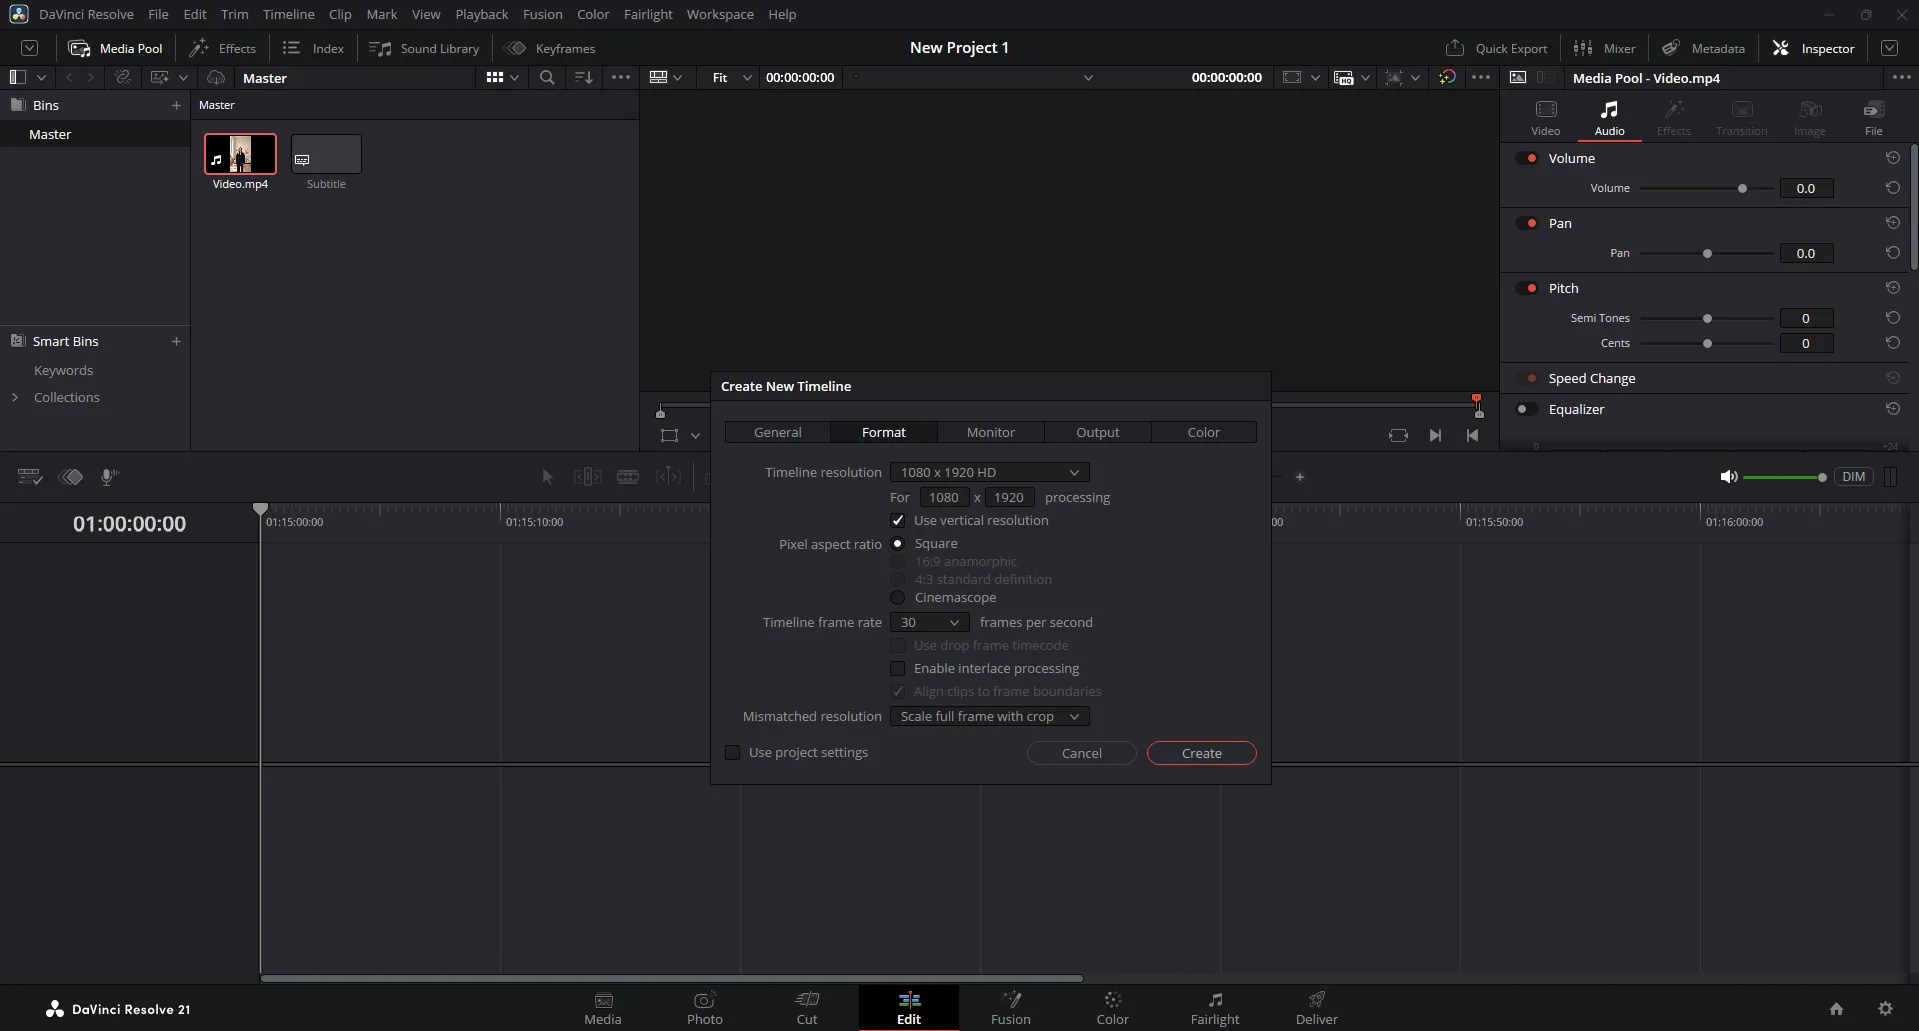Image resolution: width=1919 pixels, height=1031 pixels.
Task: Open the Metadata panel
Action: (1703, 48)
